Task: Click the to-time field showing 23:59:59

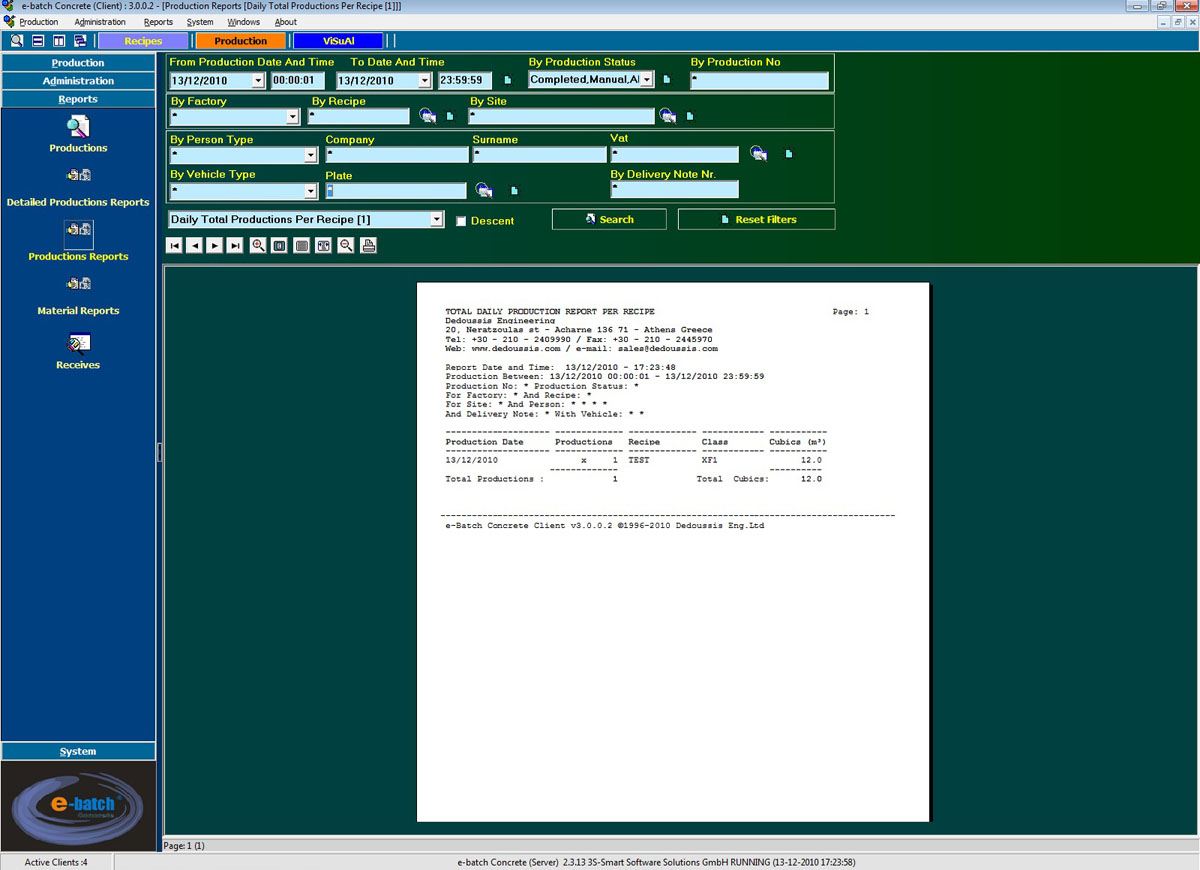Action: click(465, 81)
